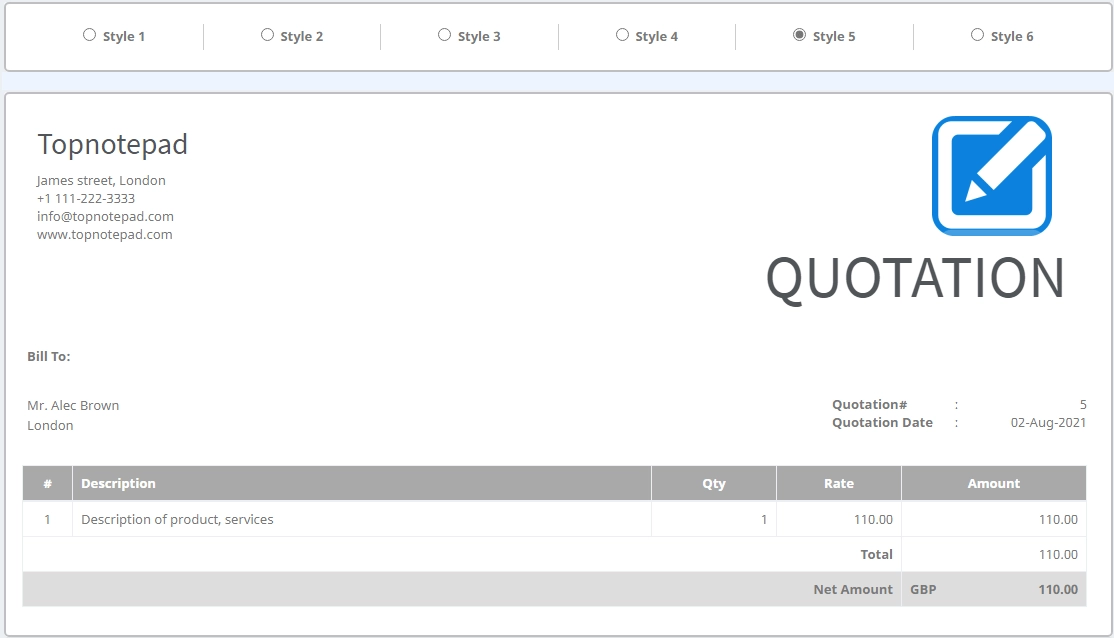Click the GBP currency code
1114x638 pixels.
tap(923, 589)
